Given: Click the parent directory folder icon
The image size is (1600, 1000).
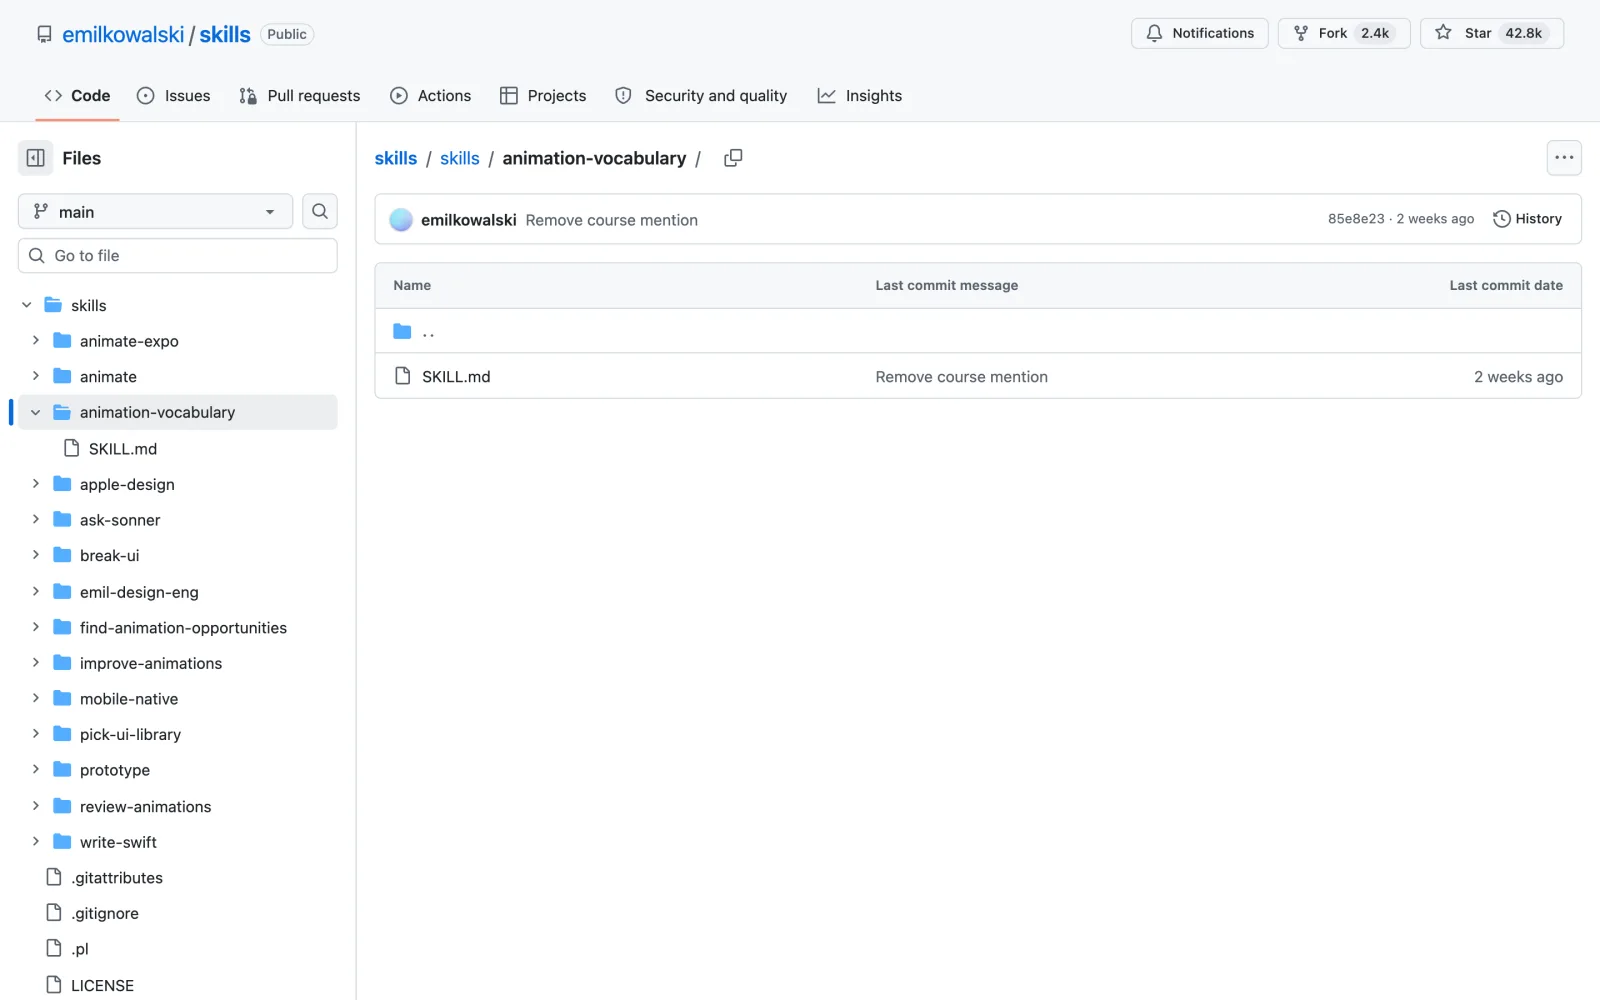Looking at the screenshot, I should (x=402, y=331).
